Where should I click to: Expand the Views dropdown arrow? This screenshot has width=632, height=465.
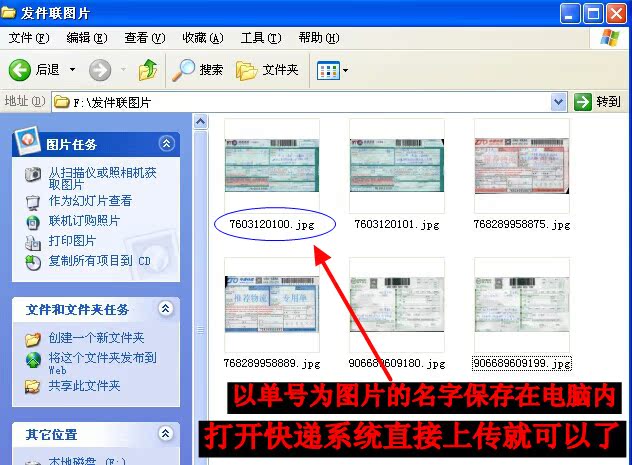click(345, 70)
